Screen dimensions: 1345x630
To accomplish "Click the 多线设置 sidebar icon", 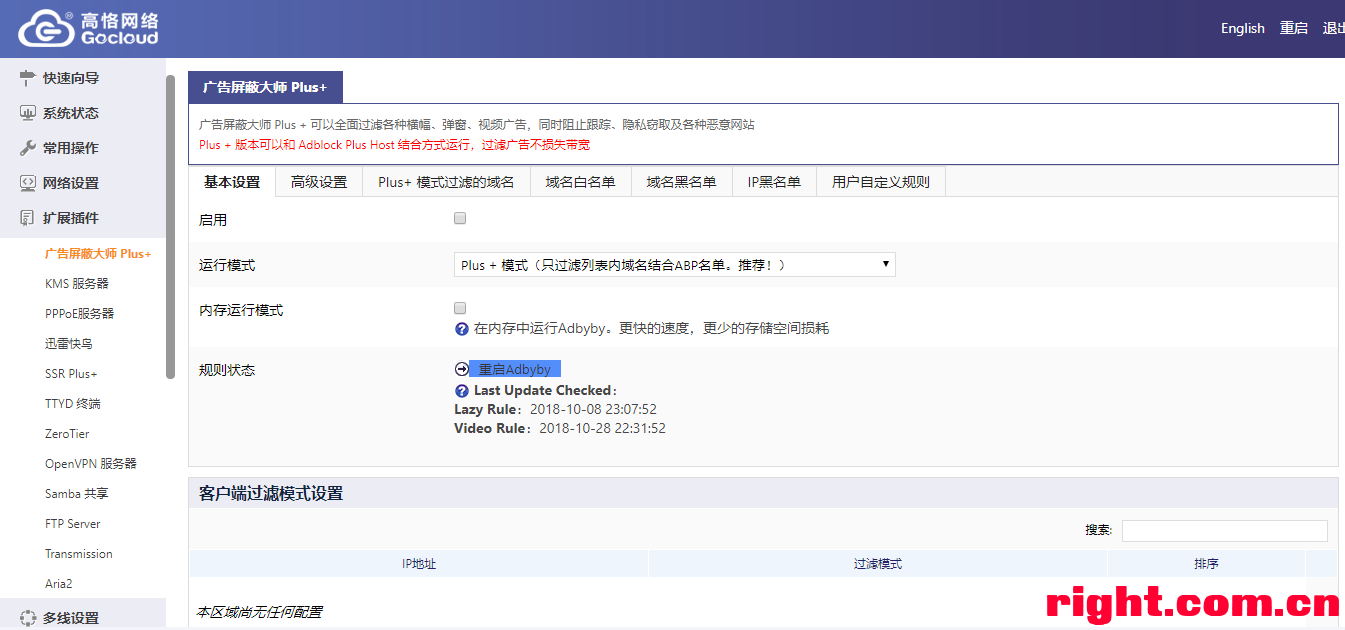I will [x=28, y=618].
